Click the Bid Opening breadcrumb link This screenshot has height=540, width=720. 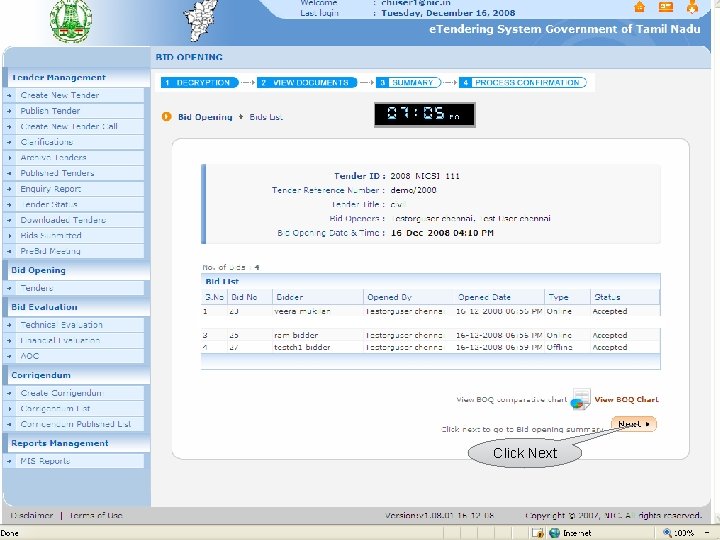(205, 117)
